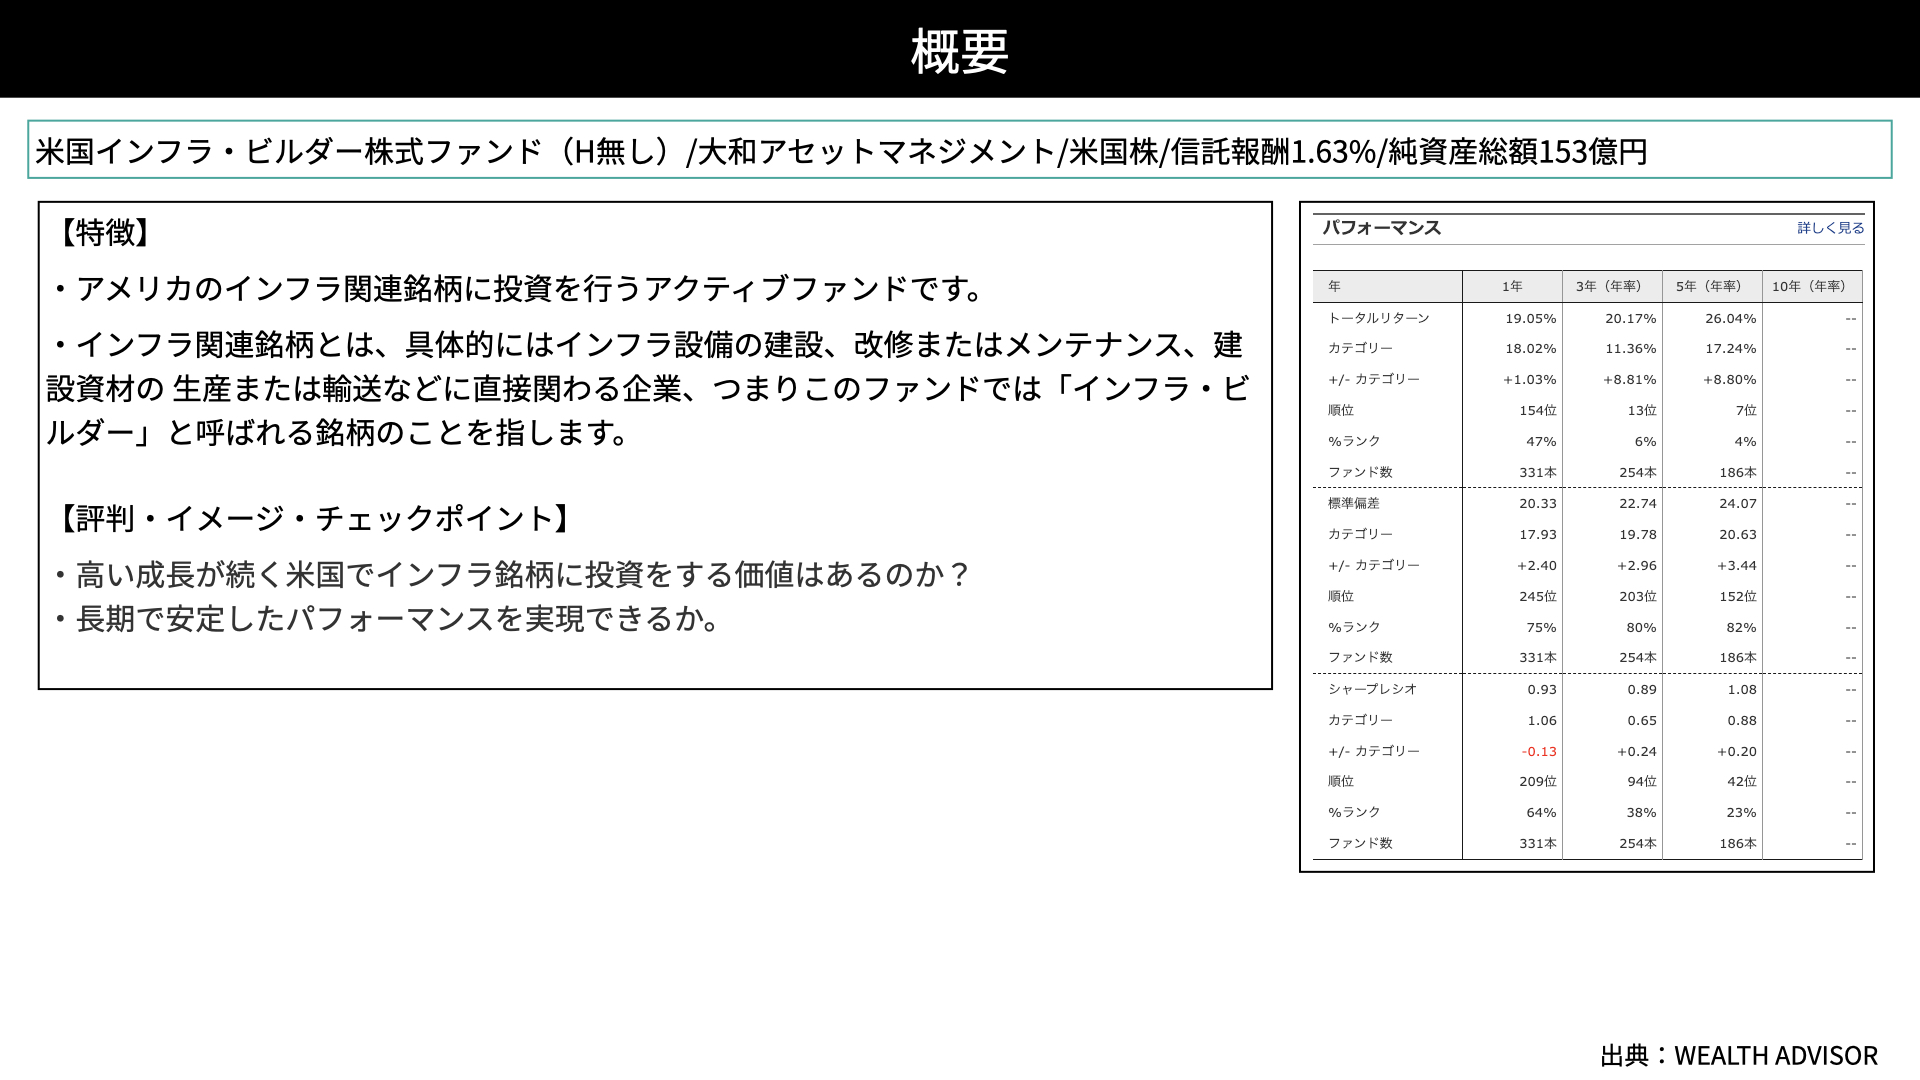
Task: Select the 17.93 category deviation cell
Action: click(x=1537, y=535)
